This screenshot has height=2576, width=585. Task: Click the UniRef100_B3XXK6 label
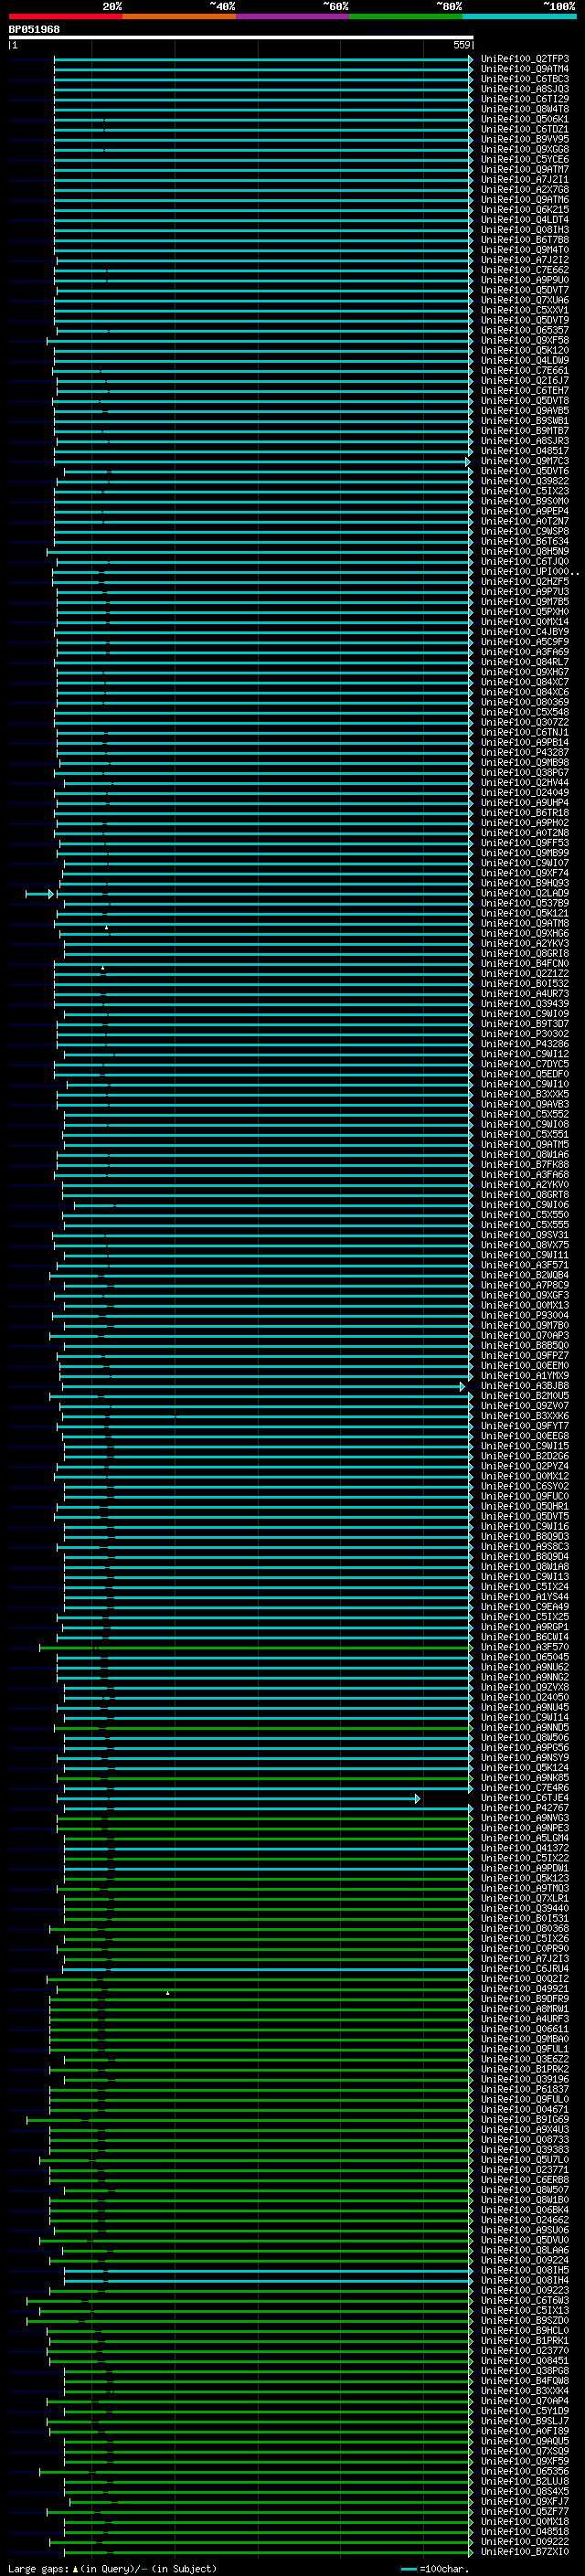(524, 1417)
